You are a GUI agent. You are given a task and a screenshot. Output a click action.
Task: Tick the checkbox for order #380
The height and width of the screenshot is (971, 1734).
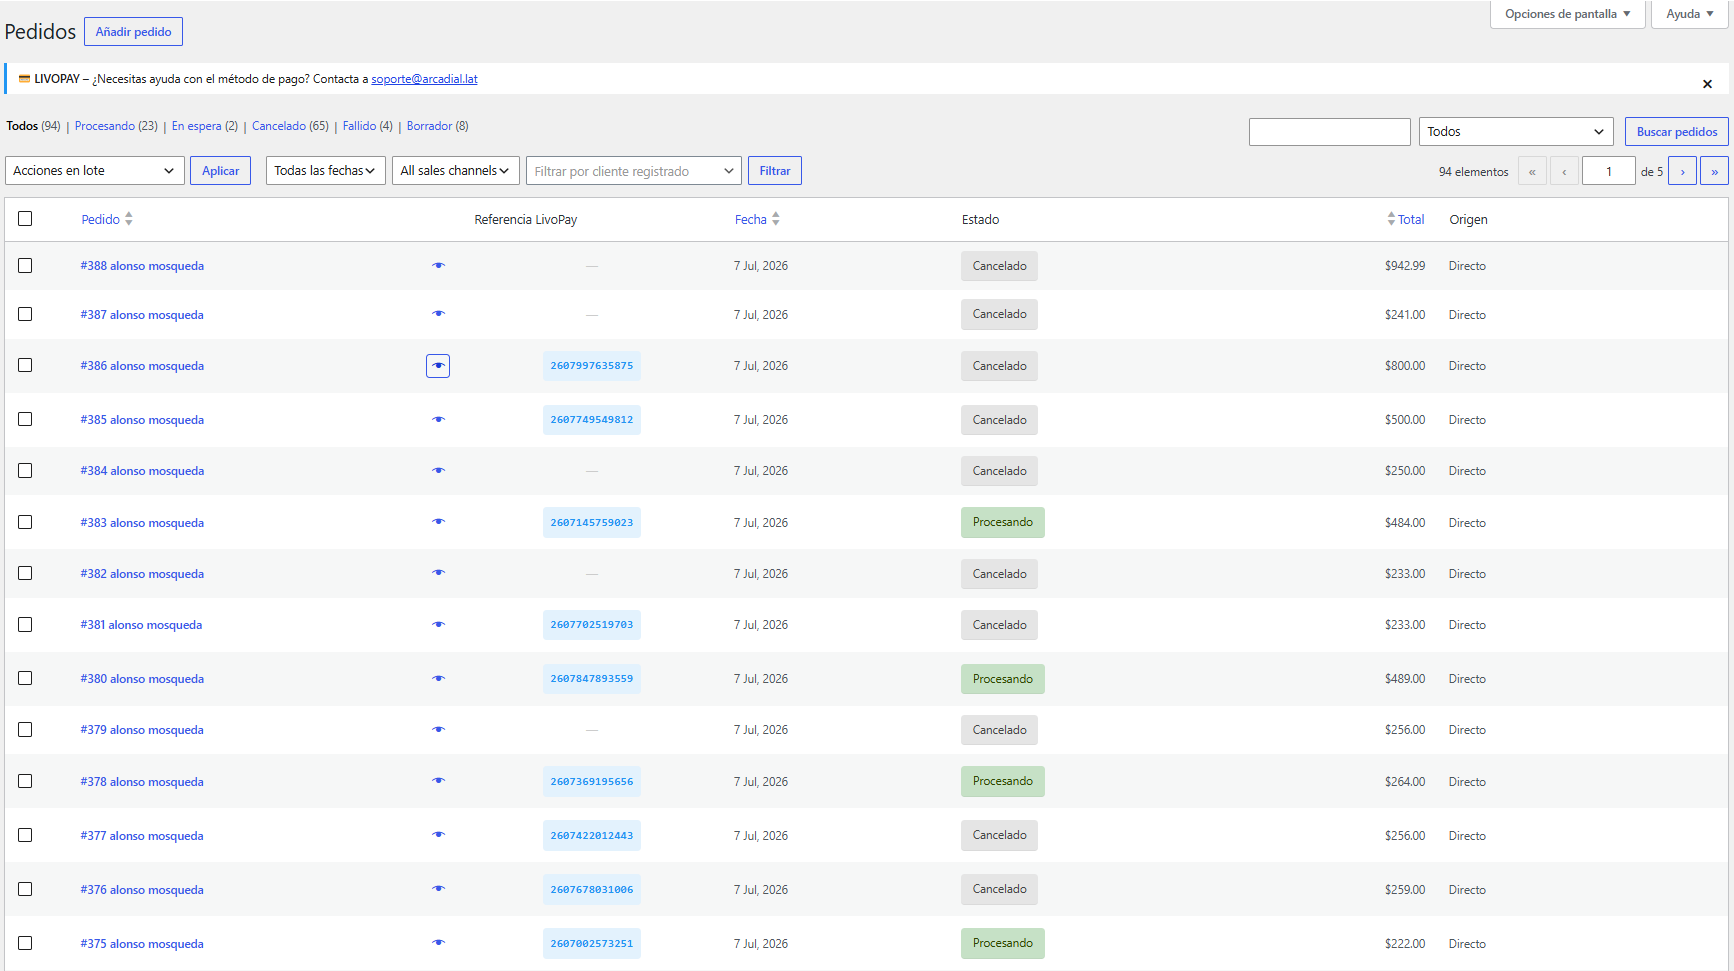click(25, 678)
